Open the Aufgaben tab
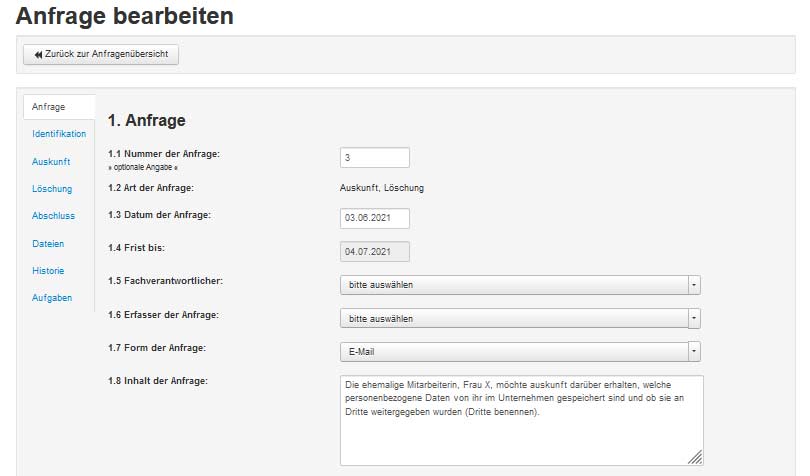The image size is (810, 476). coord(52,298)
